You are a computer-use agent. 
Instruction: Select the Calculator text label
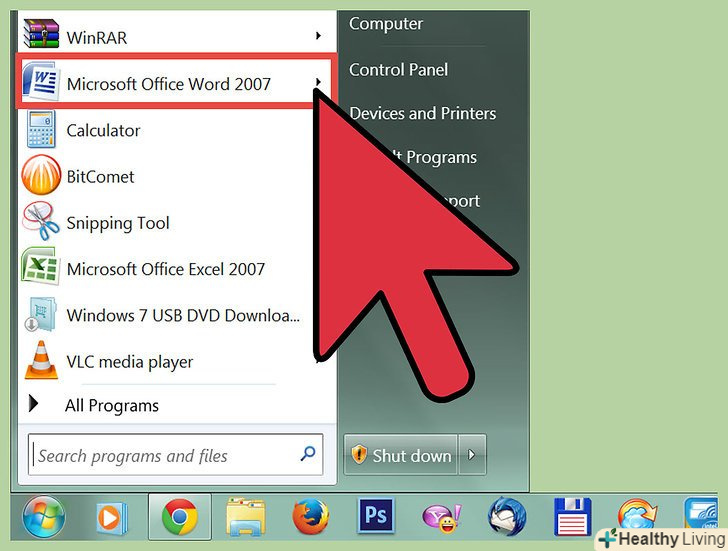click(103, 130)
